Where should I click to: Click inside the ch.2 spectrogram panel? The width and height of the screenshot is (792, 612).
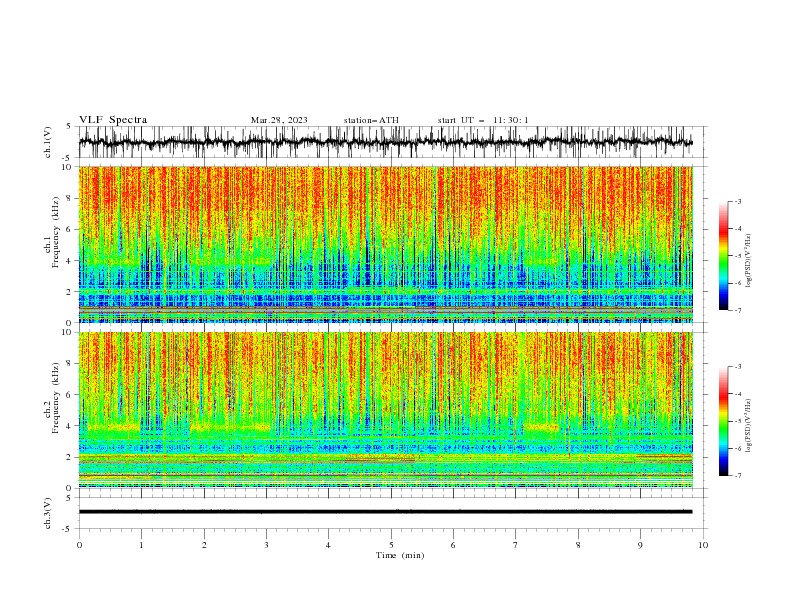pos(385,410)
